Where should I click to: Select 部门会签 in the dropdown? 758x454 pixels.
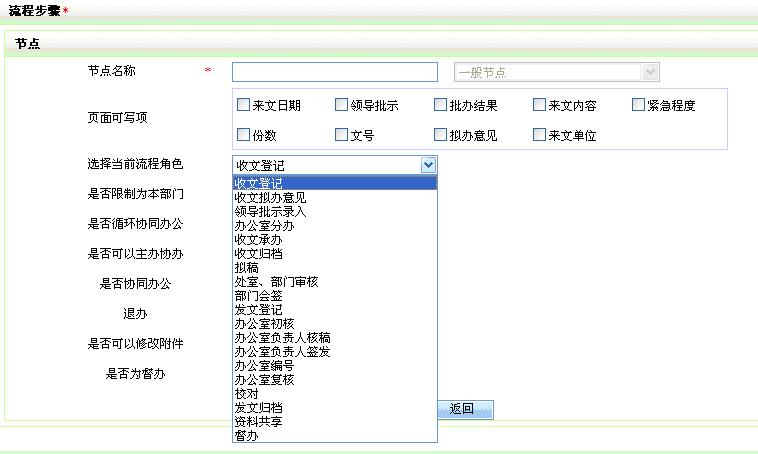pos(335,295)
